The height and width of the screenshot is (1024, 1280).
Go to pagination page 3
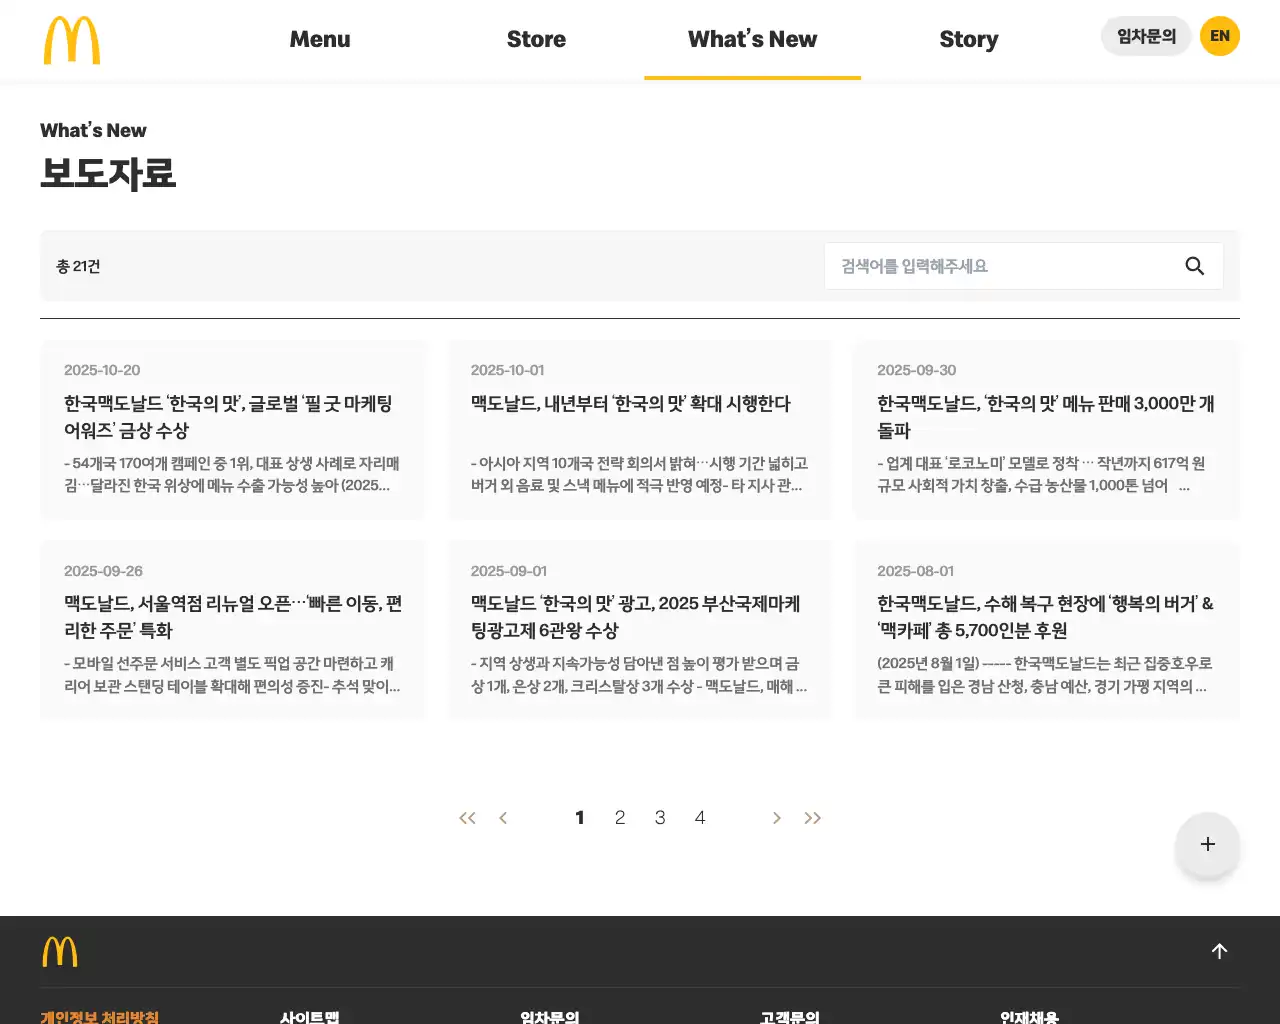point(660,818)
